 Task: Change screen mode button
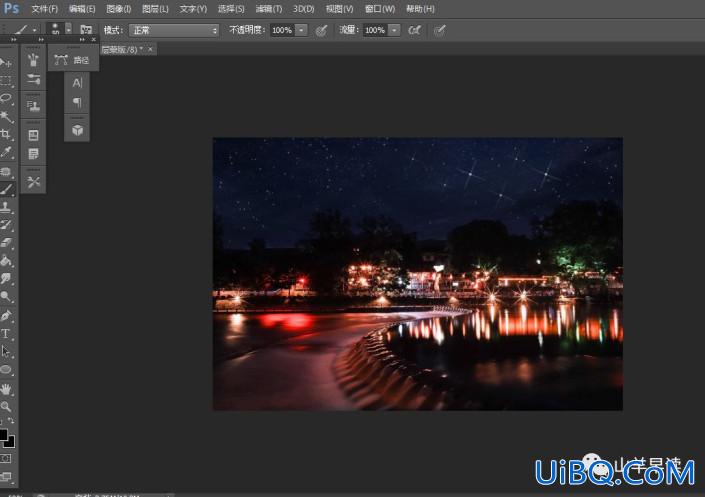6,477
